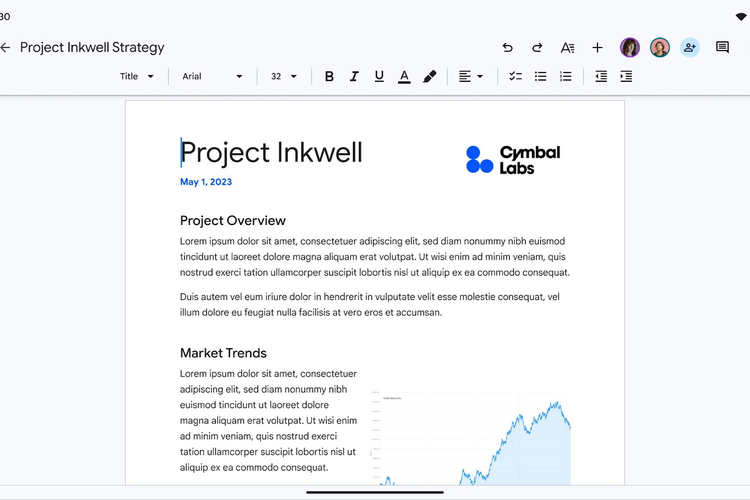The width and height of the screenshot is (750, 500).
Task: Toggle underline formatting
Action: point(379,76)
